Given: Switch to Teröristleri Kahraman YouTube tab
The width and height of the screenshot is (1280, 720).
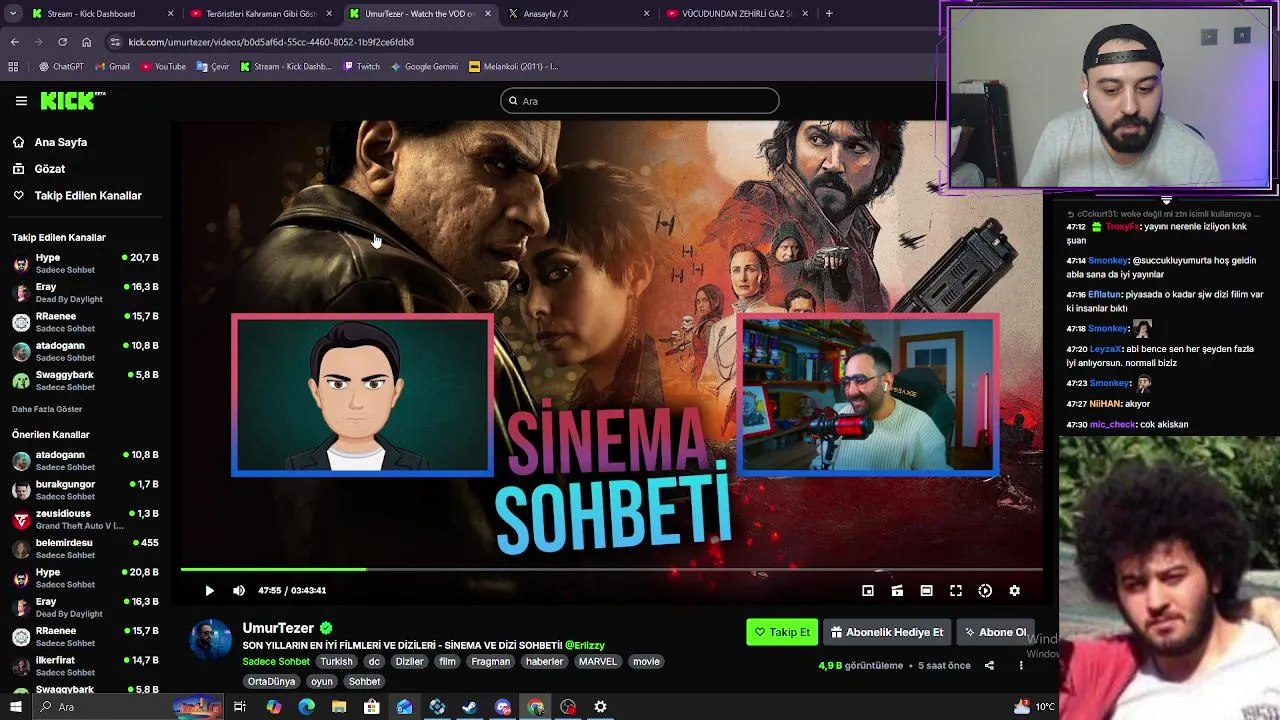Looking at the screenshot, I should click(260, 14).
